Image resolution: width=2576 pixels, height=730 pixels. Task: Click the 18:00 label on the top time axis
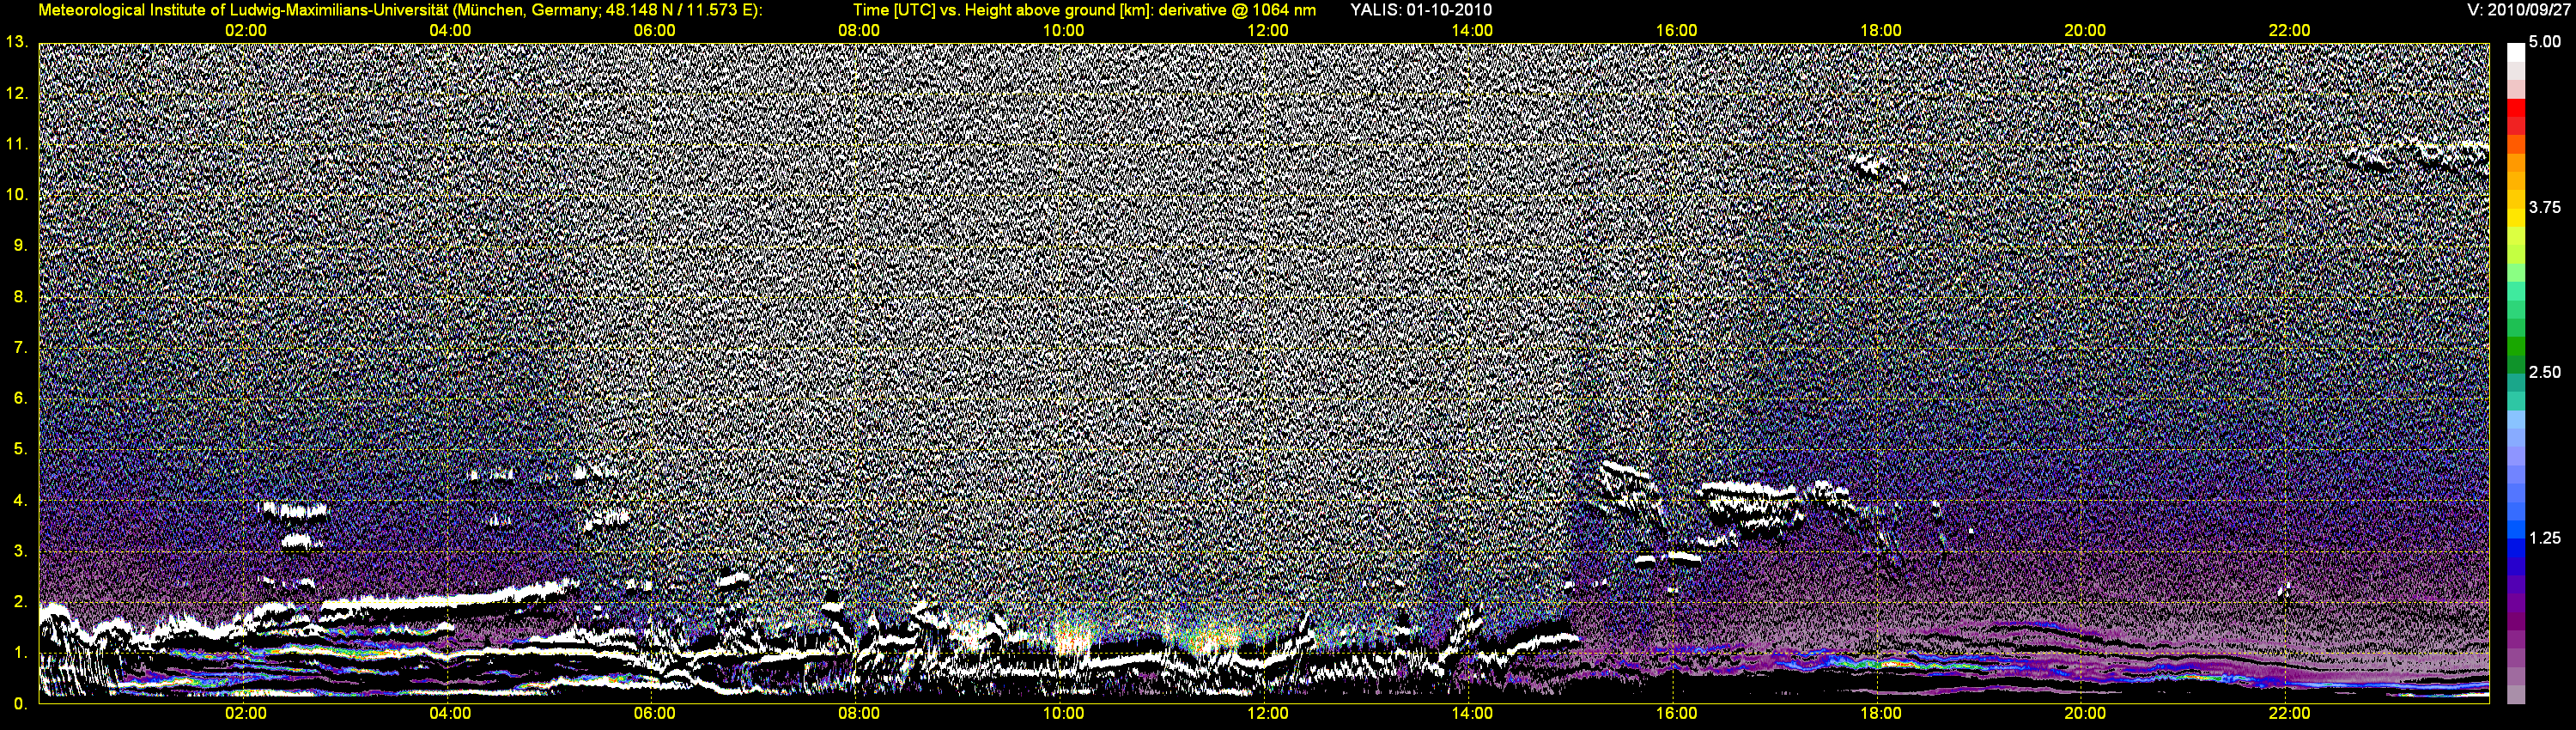(1880, 31)
